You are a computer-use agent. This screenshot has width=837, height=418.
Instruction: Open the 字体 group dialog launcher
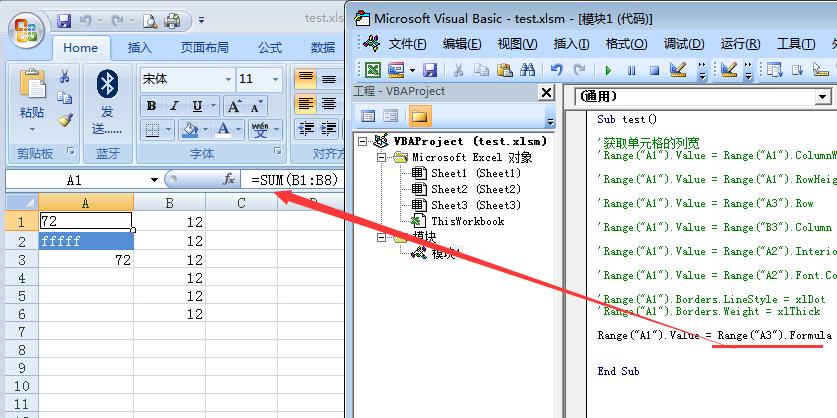pyautogui.click(x=278, y=152)
